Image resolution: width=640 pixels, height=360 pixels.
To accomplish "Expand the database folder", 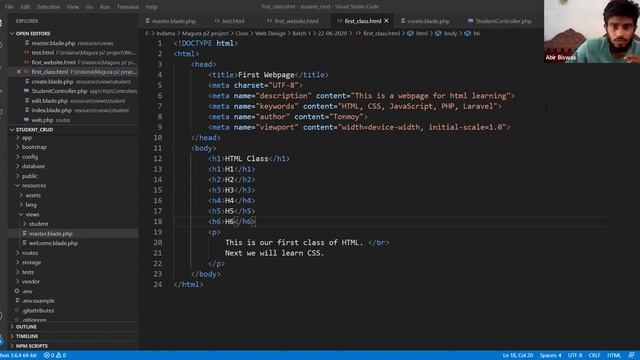I will (x=33, y=167).
